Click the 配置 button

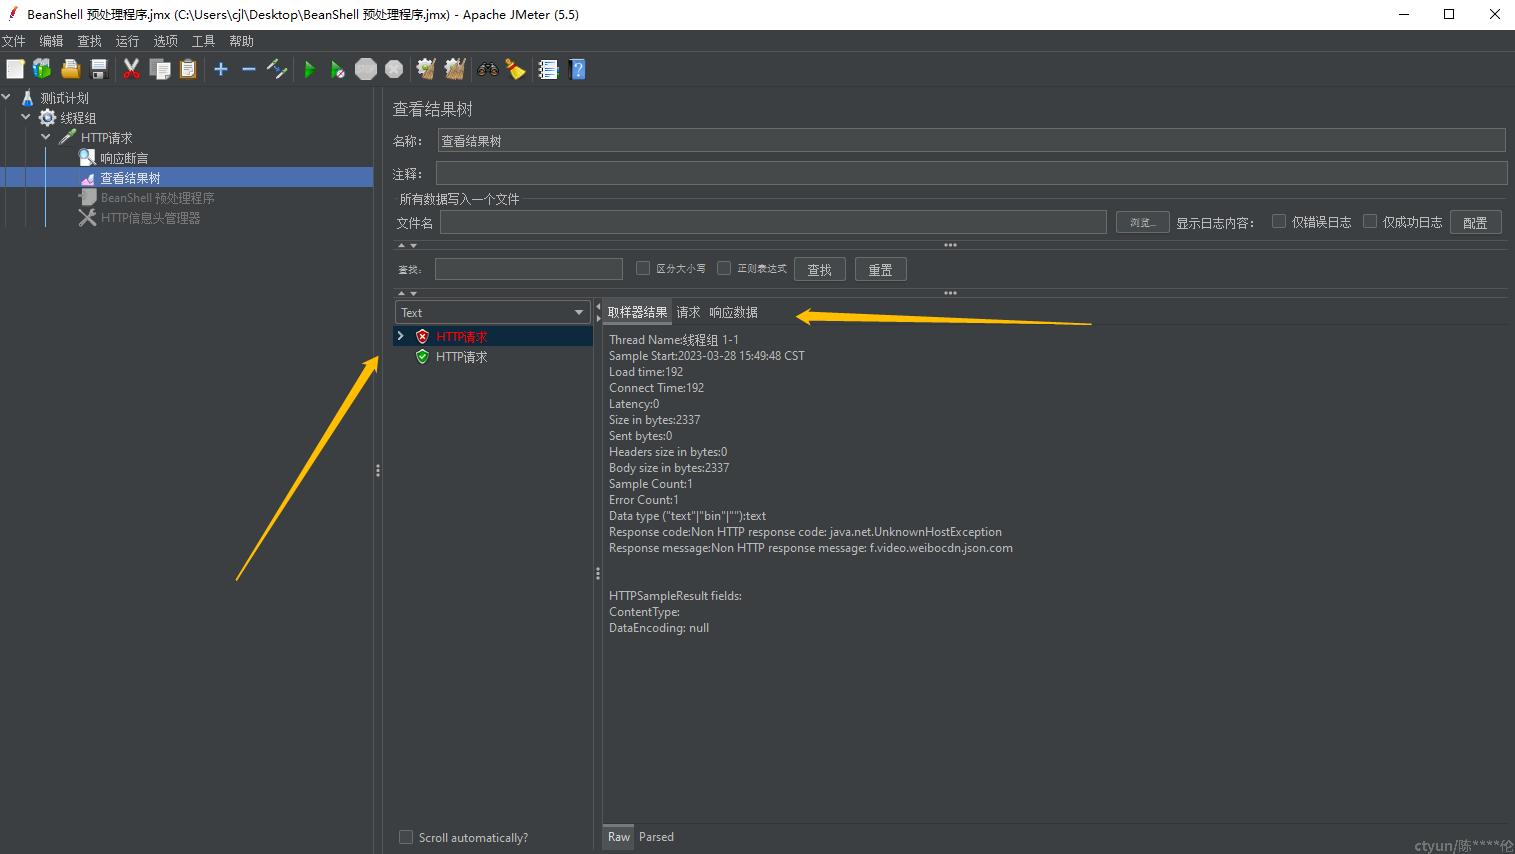pos(1475,222)
